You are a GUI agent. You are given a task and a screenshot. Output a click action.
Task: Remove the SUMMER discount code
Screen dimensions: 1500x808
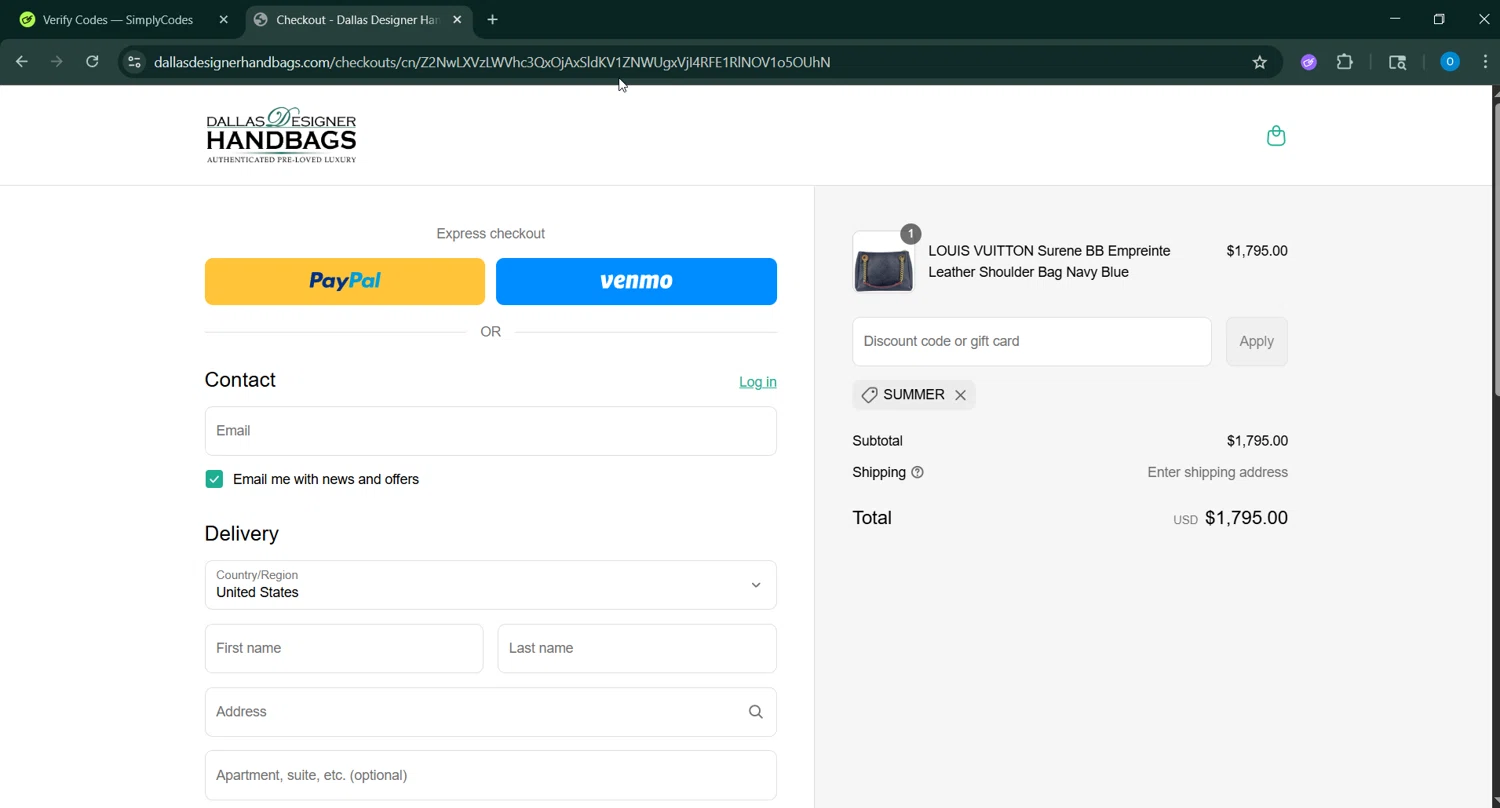pos(960,395)
